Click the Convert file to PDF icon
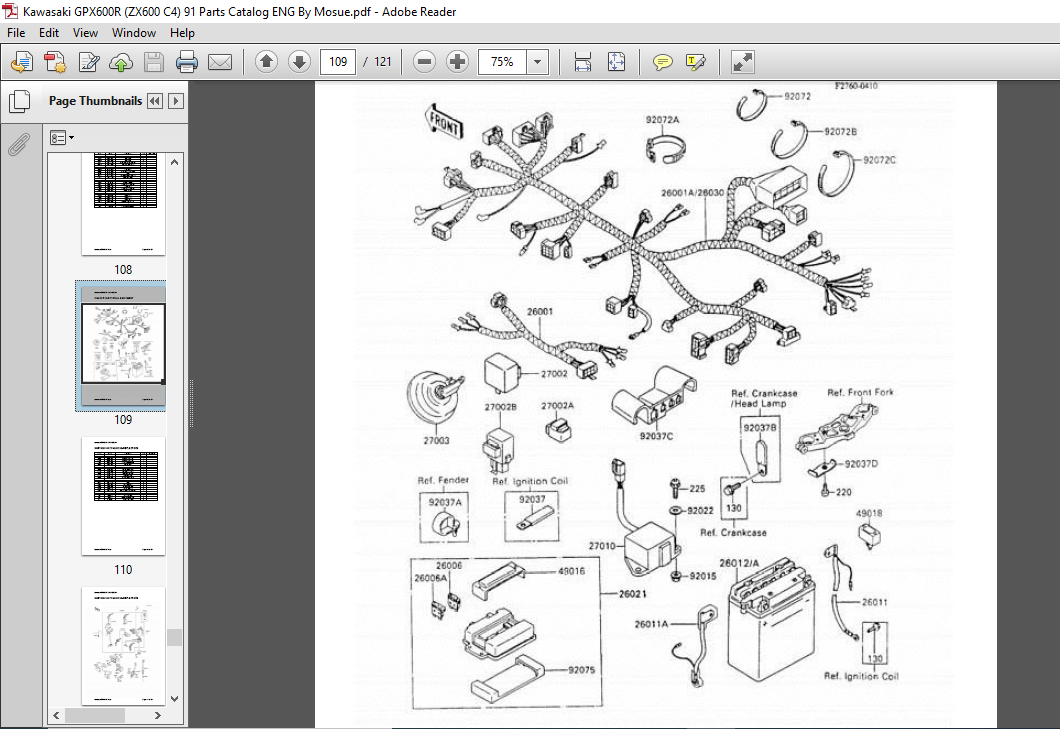 (x=55, y=62)
